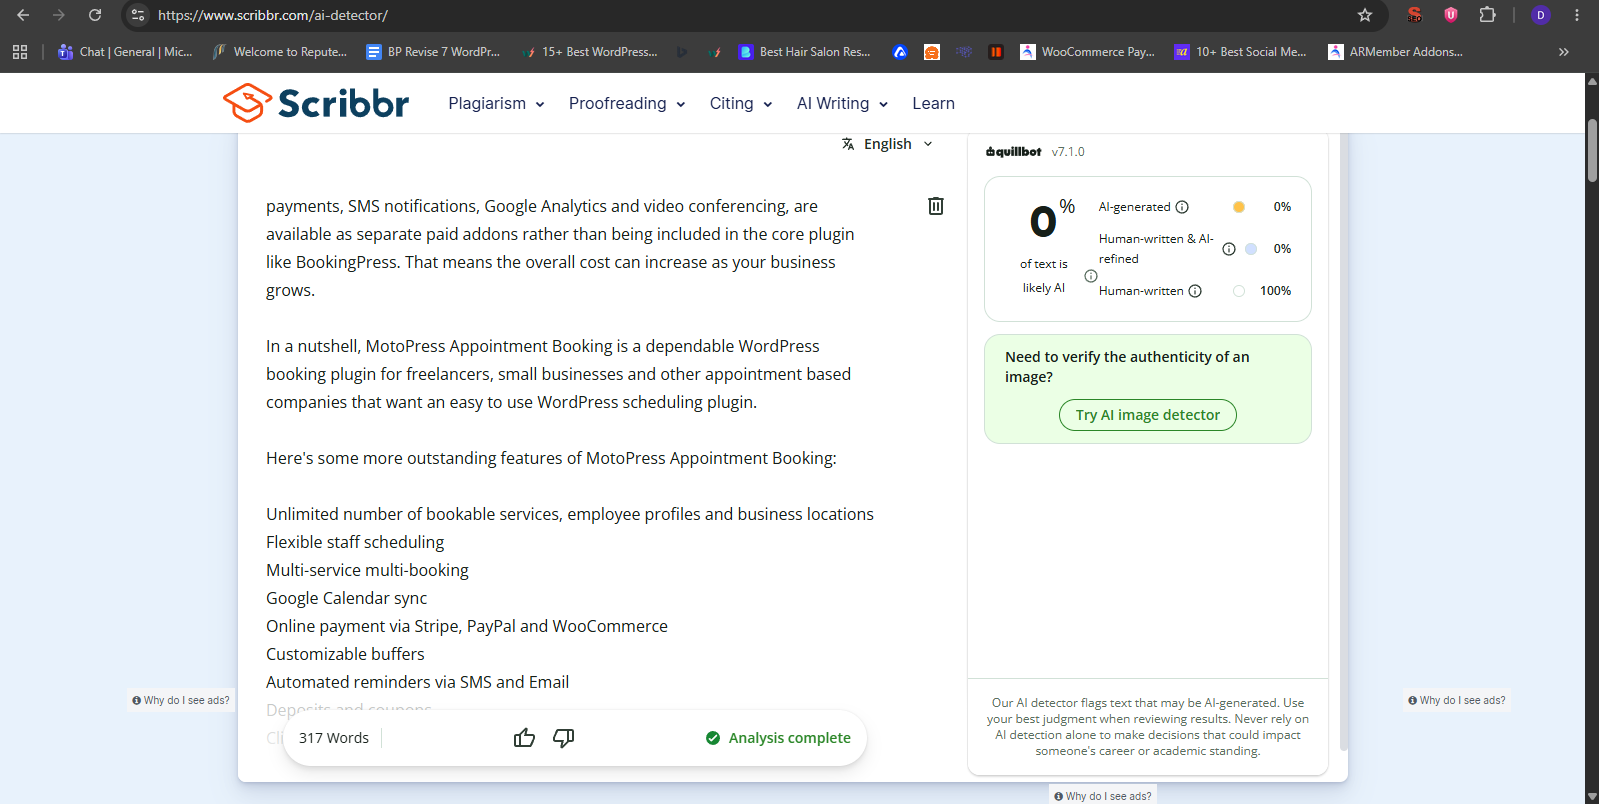This screenshot has width=1599, height=804.
Task: Open the Learn menu item
Action: point(933,103)
